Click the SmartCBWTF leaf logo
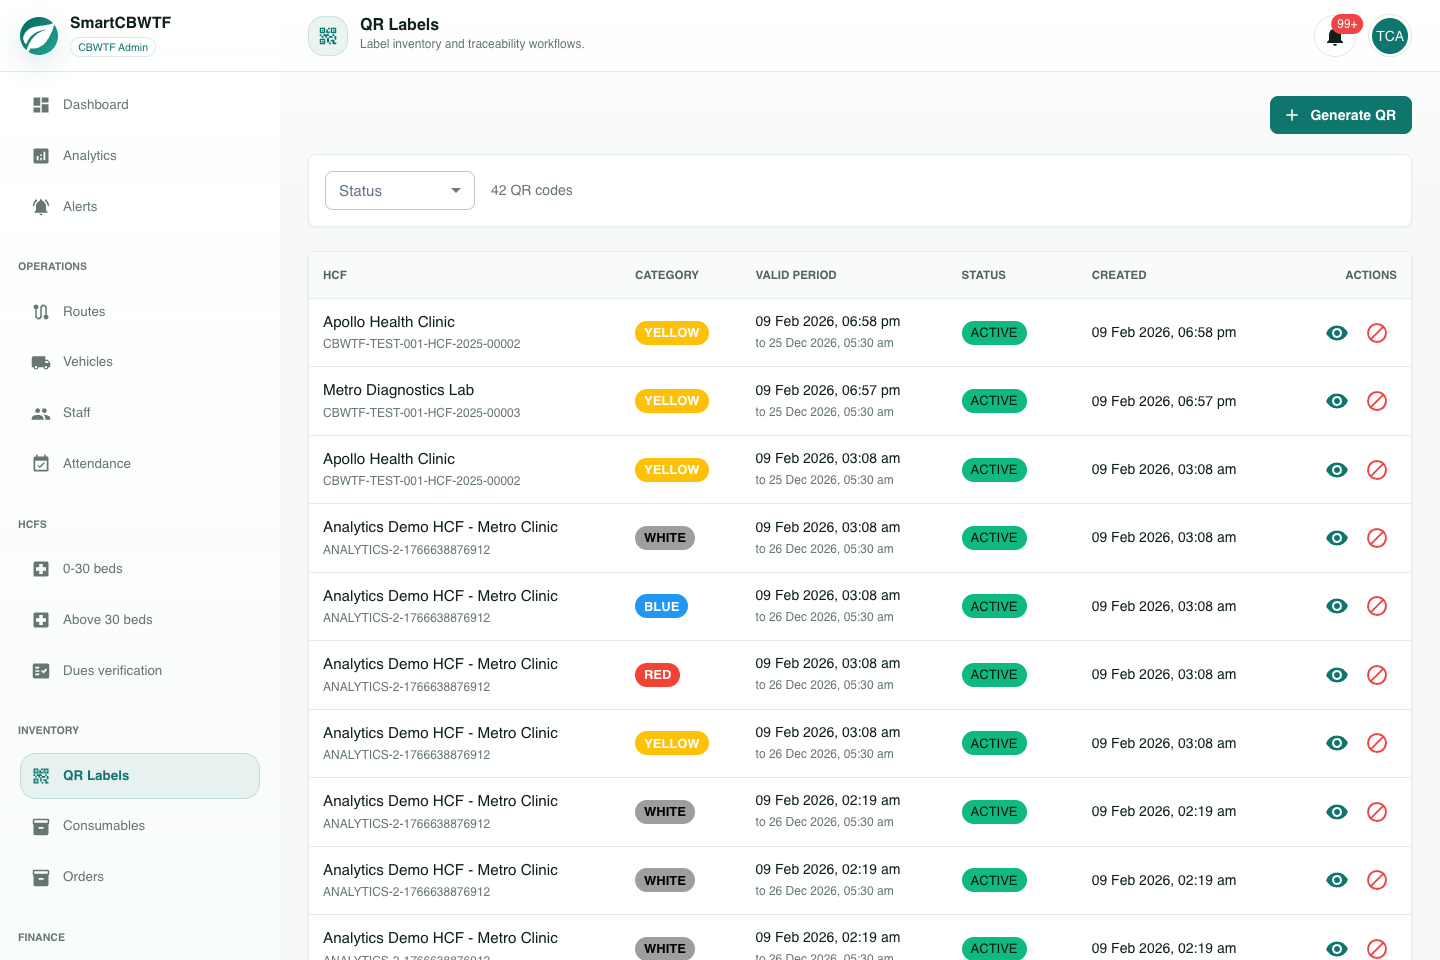 tap(39, 36)
